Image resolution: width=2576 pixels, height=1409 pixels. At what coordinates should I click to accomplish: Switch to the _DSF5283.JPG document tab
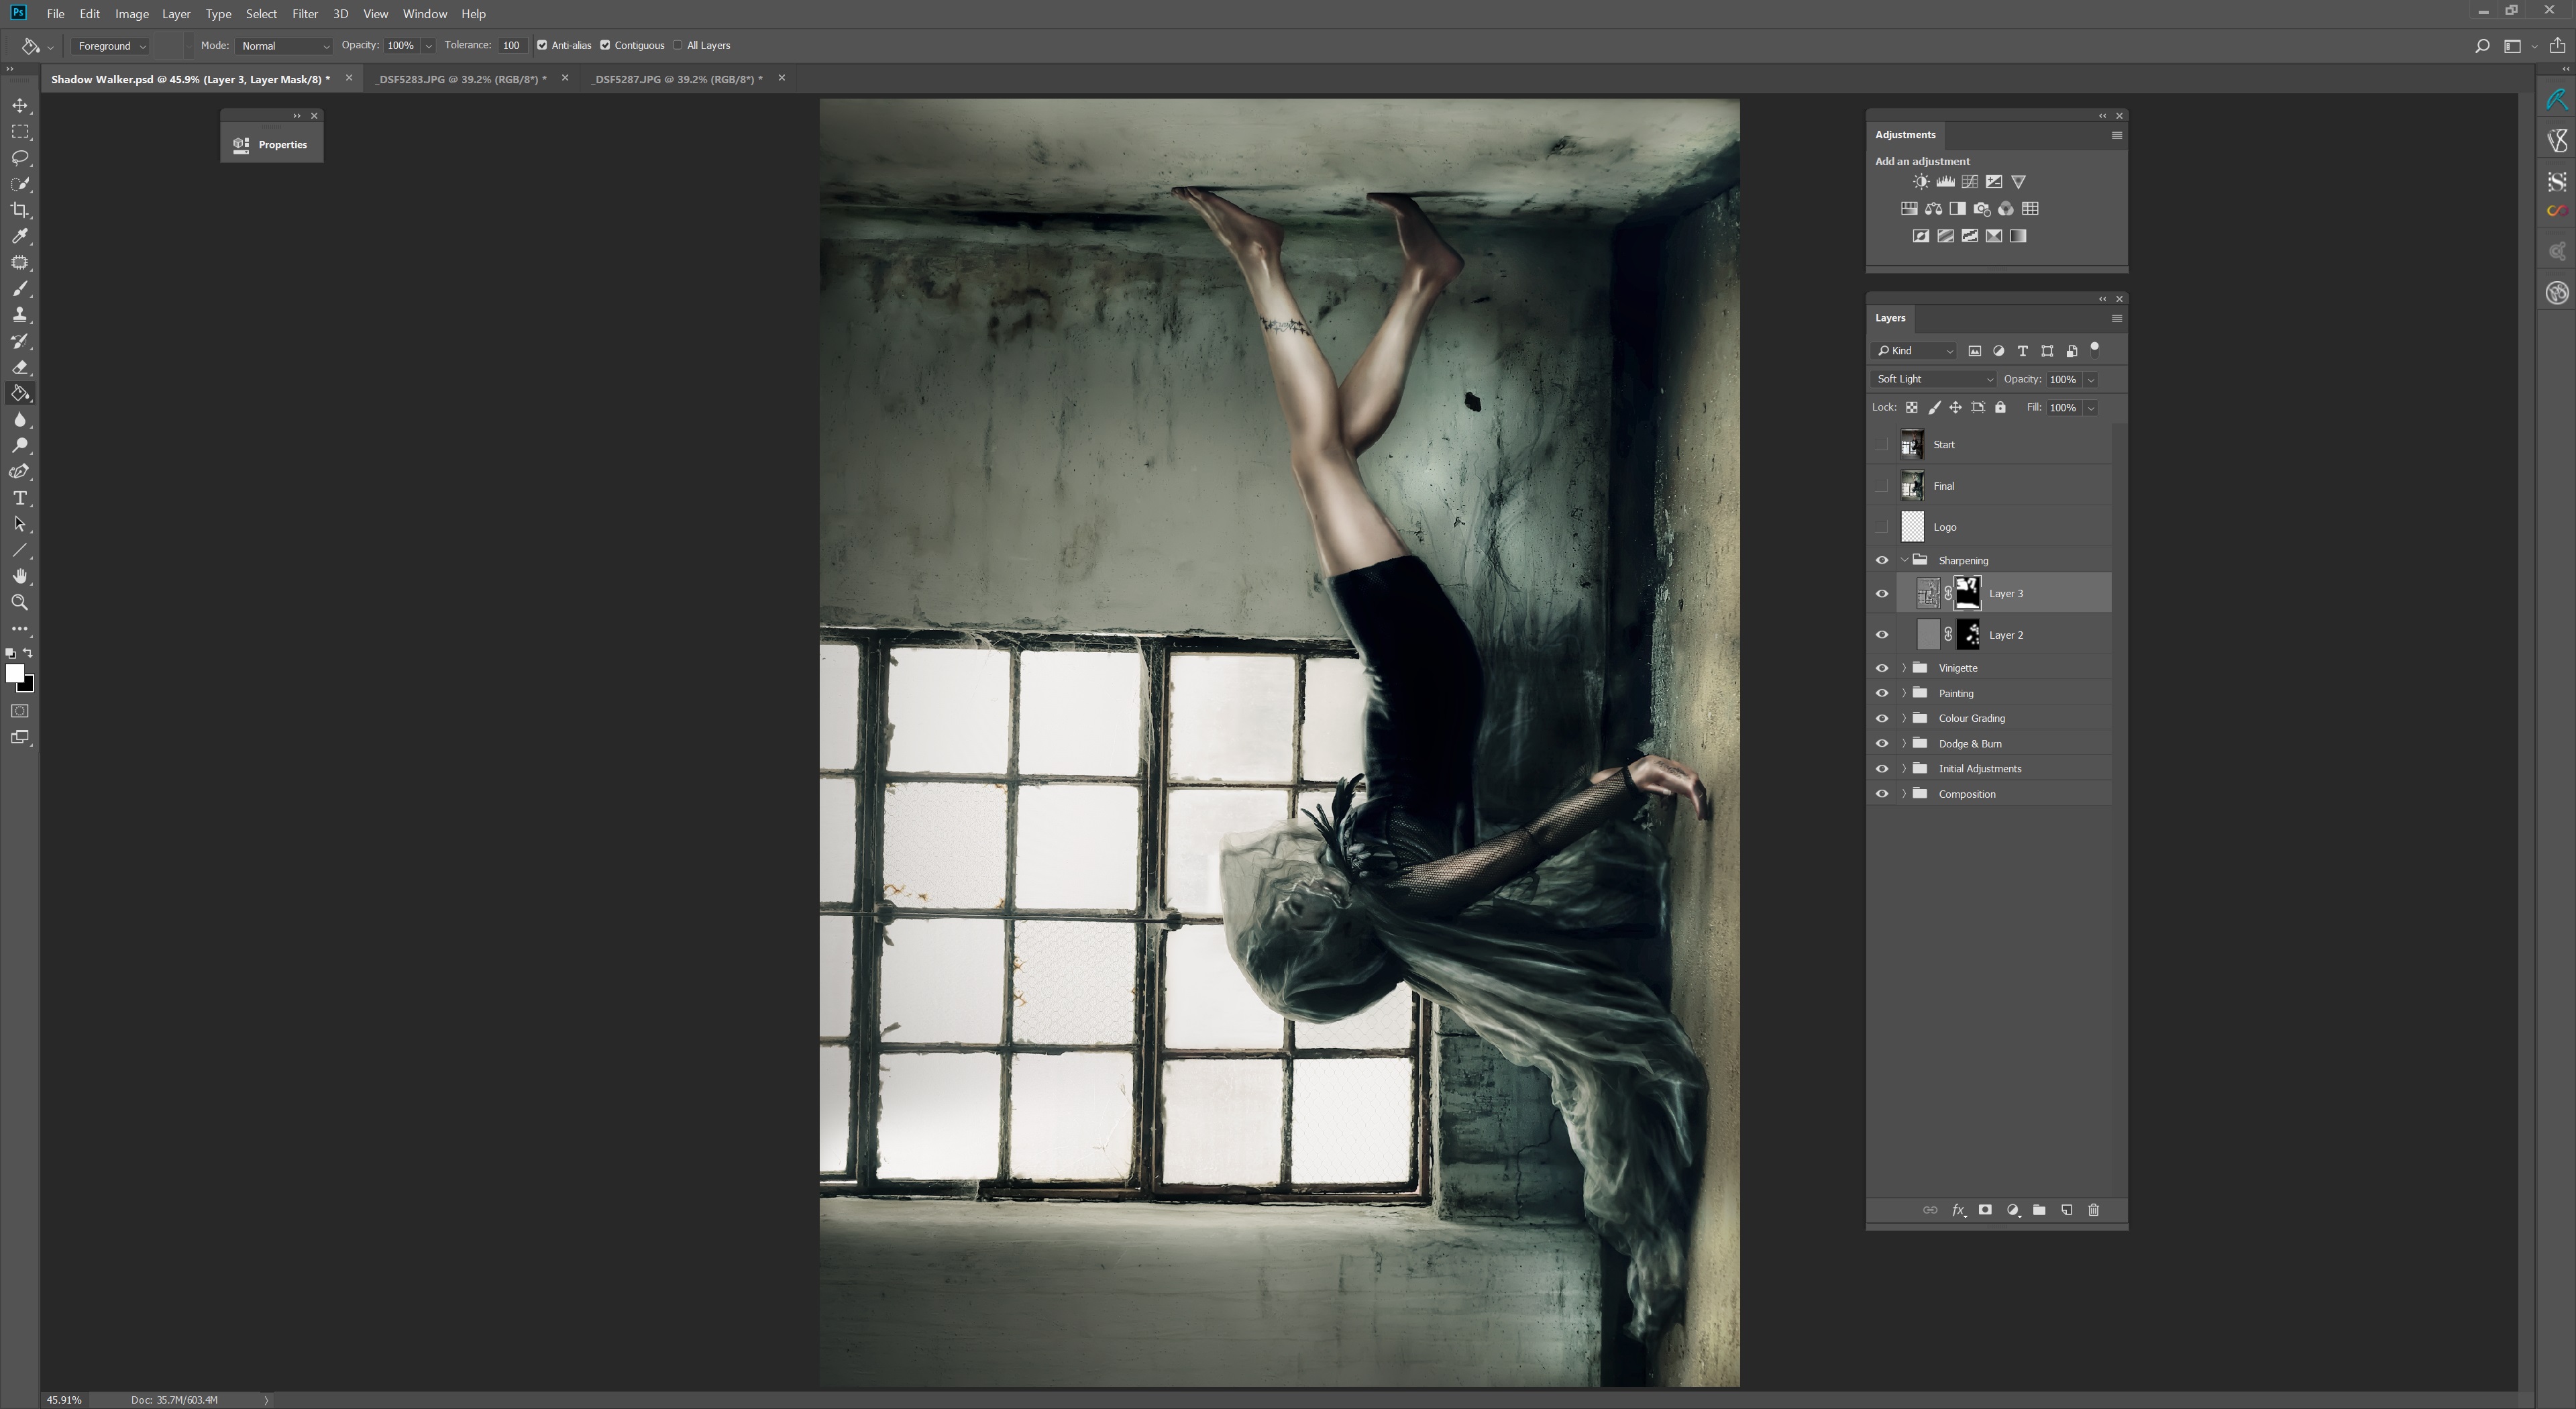(460, 79)
